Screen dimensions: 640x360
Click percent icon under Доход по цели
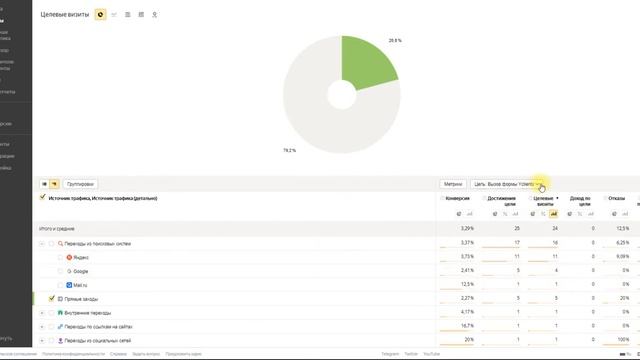click(x=580, y=214)
